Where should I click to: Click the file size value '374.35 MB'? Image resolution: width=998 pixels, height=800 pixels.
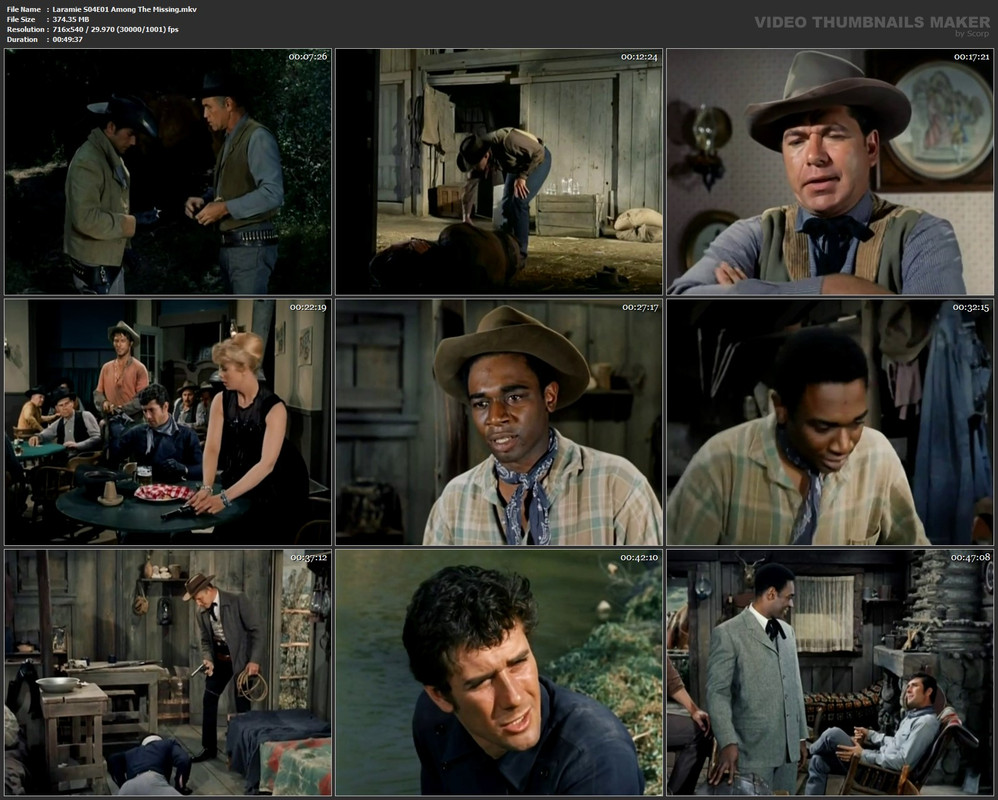pyautogui.click(x=71, y=19)
